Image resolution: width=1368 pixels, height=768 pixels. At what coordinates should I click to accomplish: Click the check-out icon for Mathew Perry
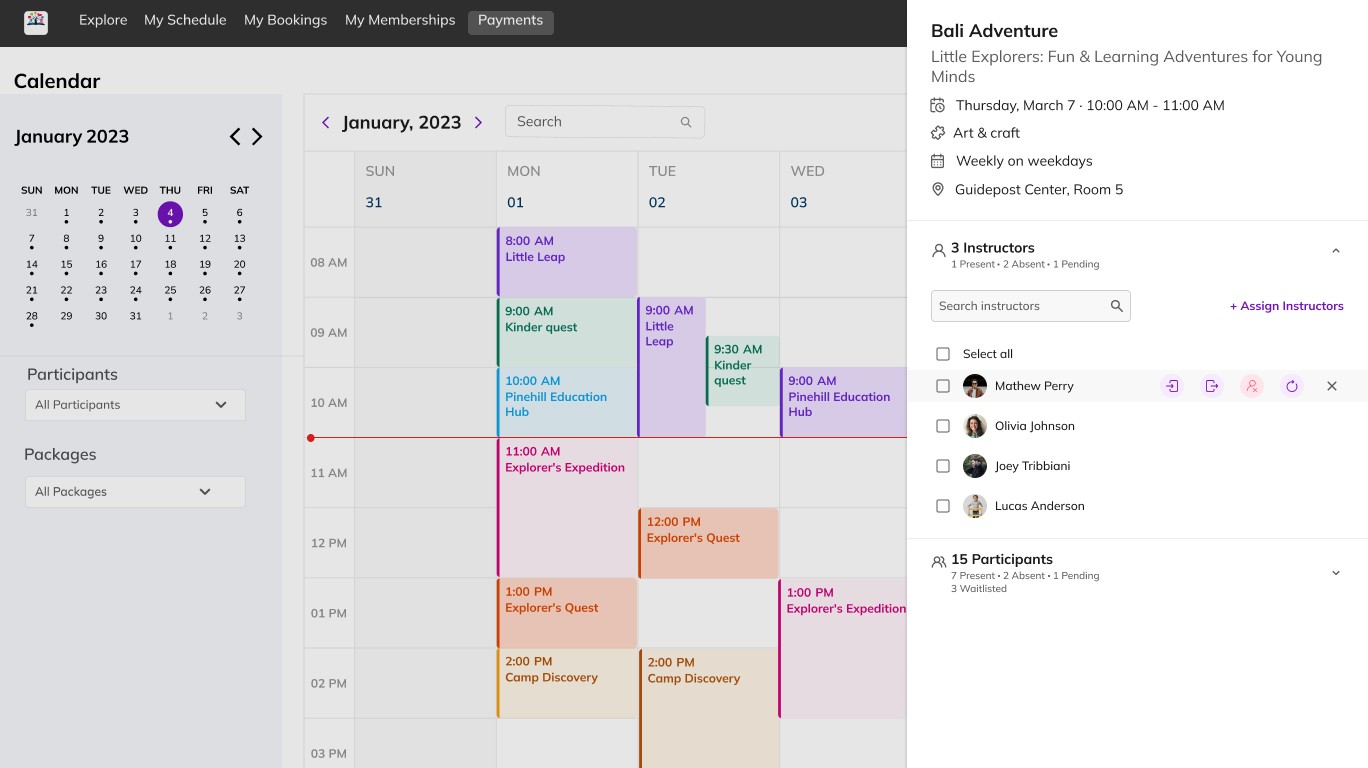click(1212, 386)
